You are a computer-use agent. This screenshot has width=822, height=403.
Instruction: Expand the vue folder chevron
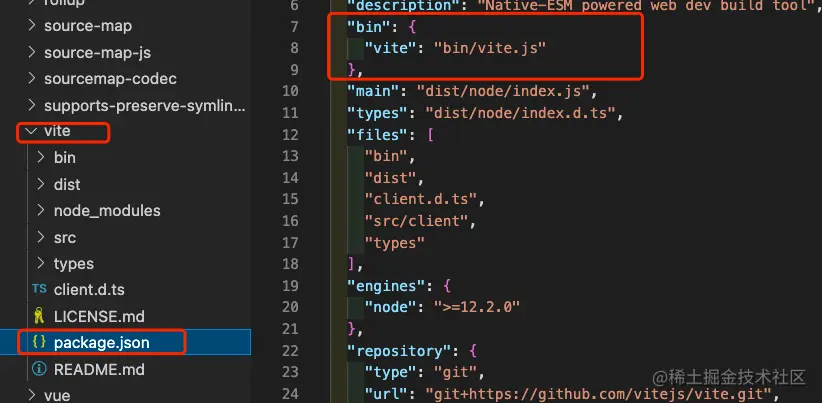pos(31,395)
